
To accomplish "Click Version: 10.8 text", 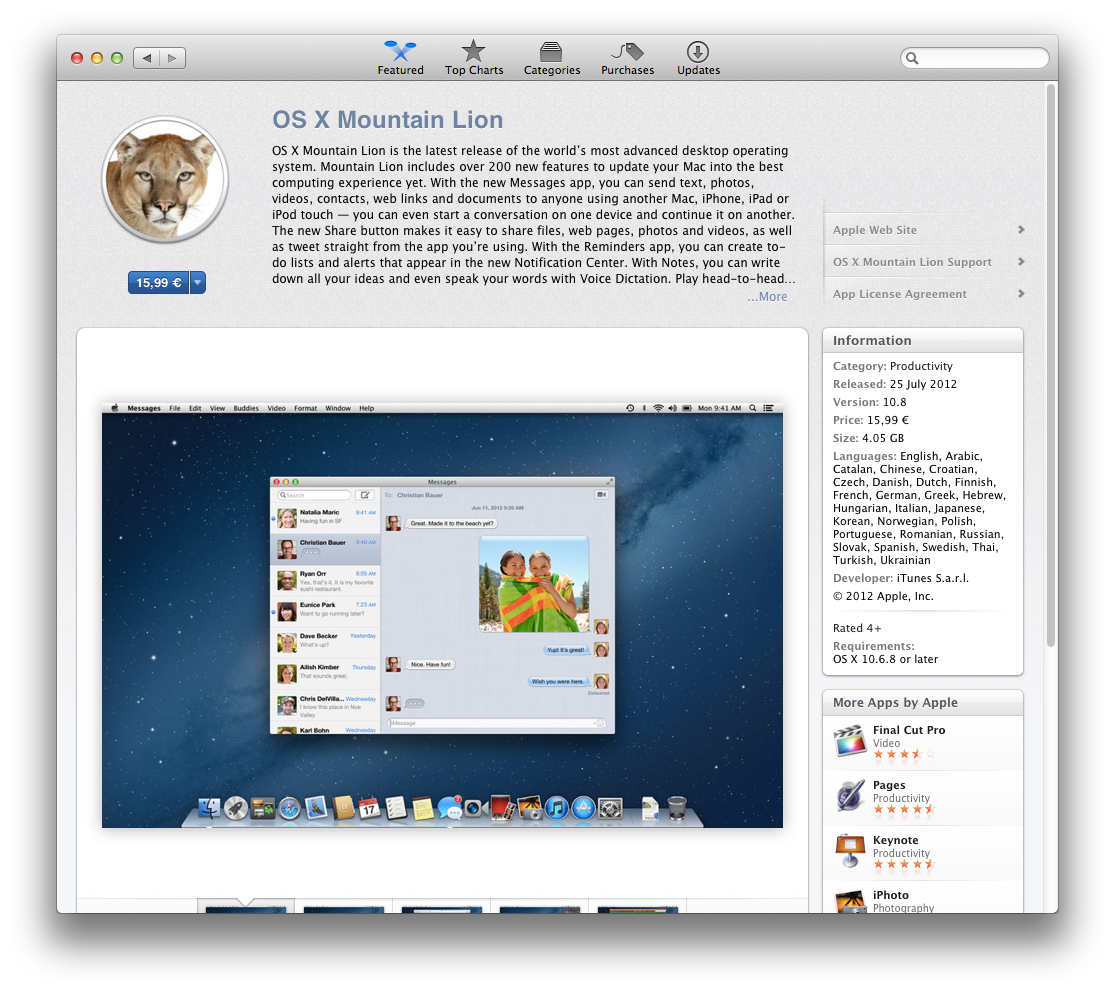I will pyautogui.click(x=869, y=402).
